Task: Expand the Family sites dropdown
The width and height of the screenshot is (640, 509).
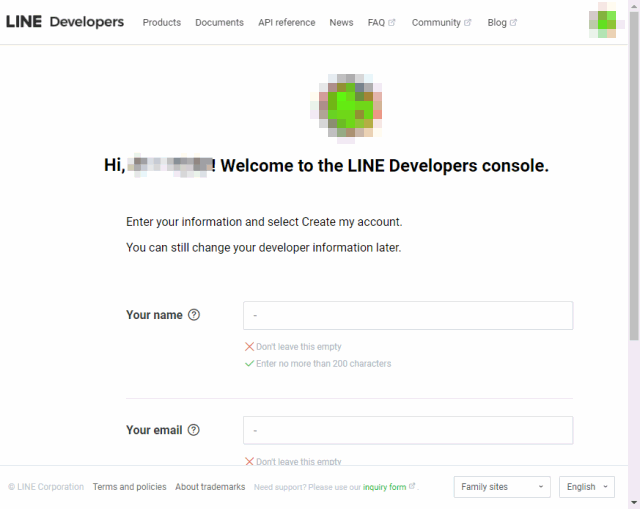Action: click(x=502, y=487)
